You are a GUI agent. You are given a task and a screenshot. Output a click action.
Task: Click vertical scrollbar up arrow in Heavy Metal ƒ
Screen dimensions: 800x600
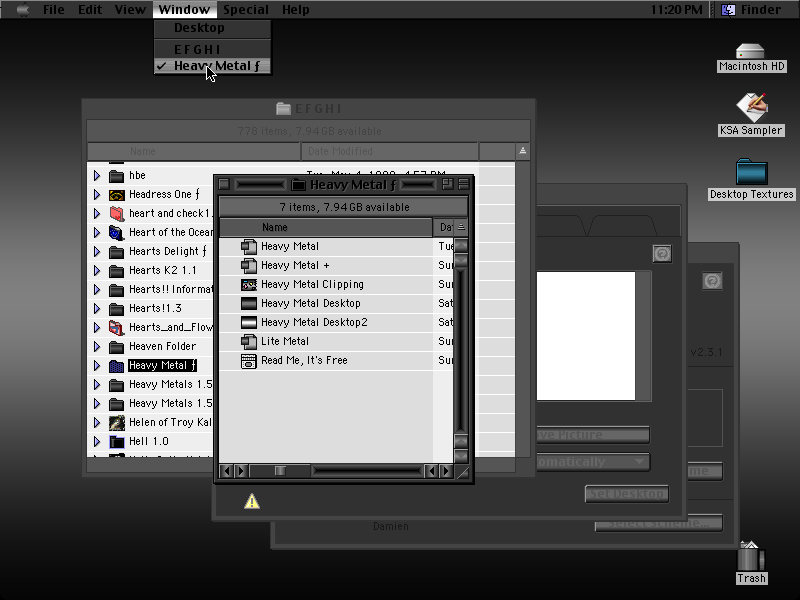tap(461, 246)
